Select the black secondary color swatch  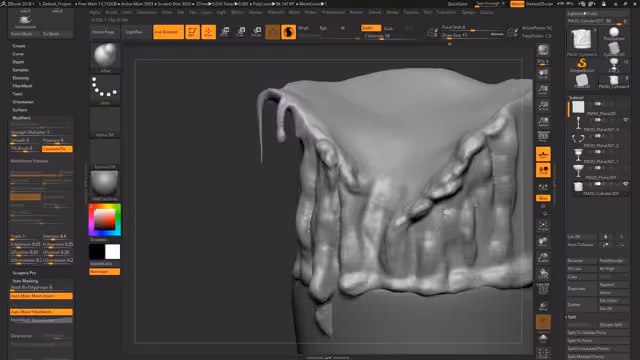(97, 252)
